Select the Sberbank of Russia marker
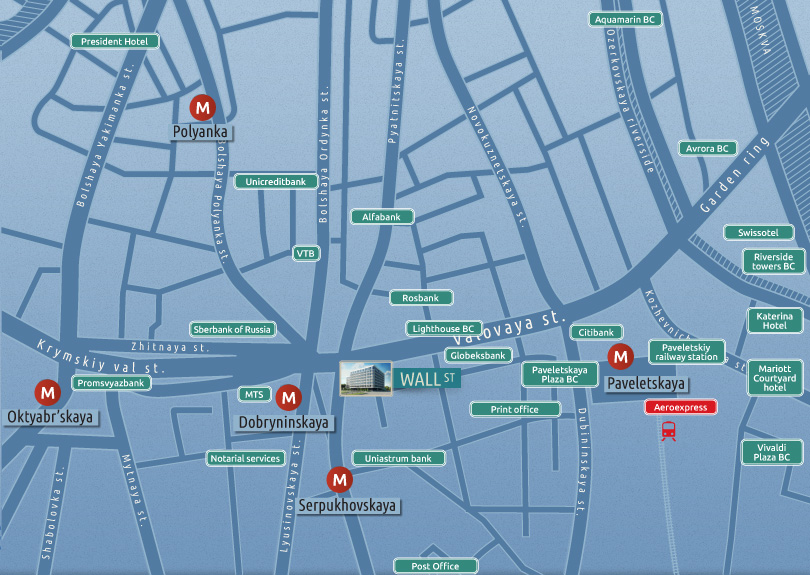Viewport: 810px width, 575px height. (x=232, y=330)
